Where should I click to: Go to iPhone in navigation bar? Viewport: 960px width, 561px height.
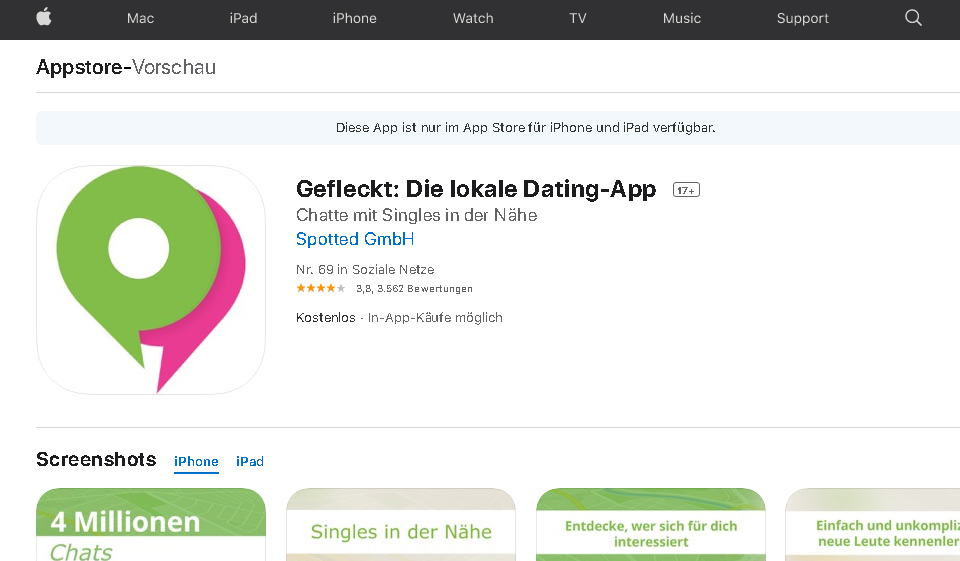click(x=355, y=18)
